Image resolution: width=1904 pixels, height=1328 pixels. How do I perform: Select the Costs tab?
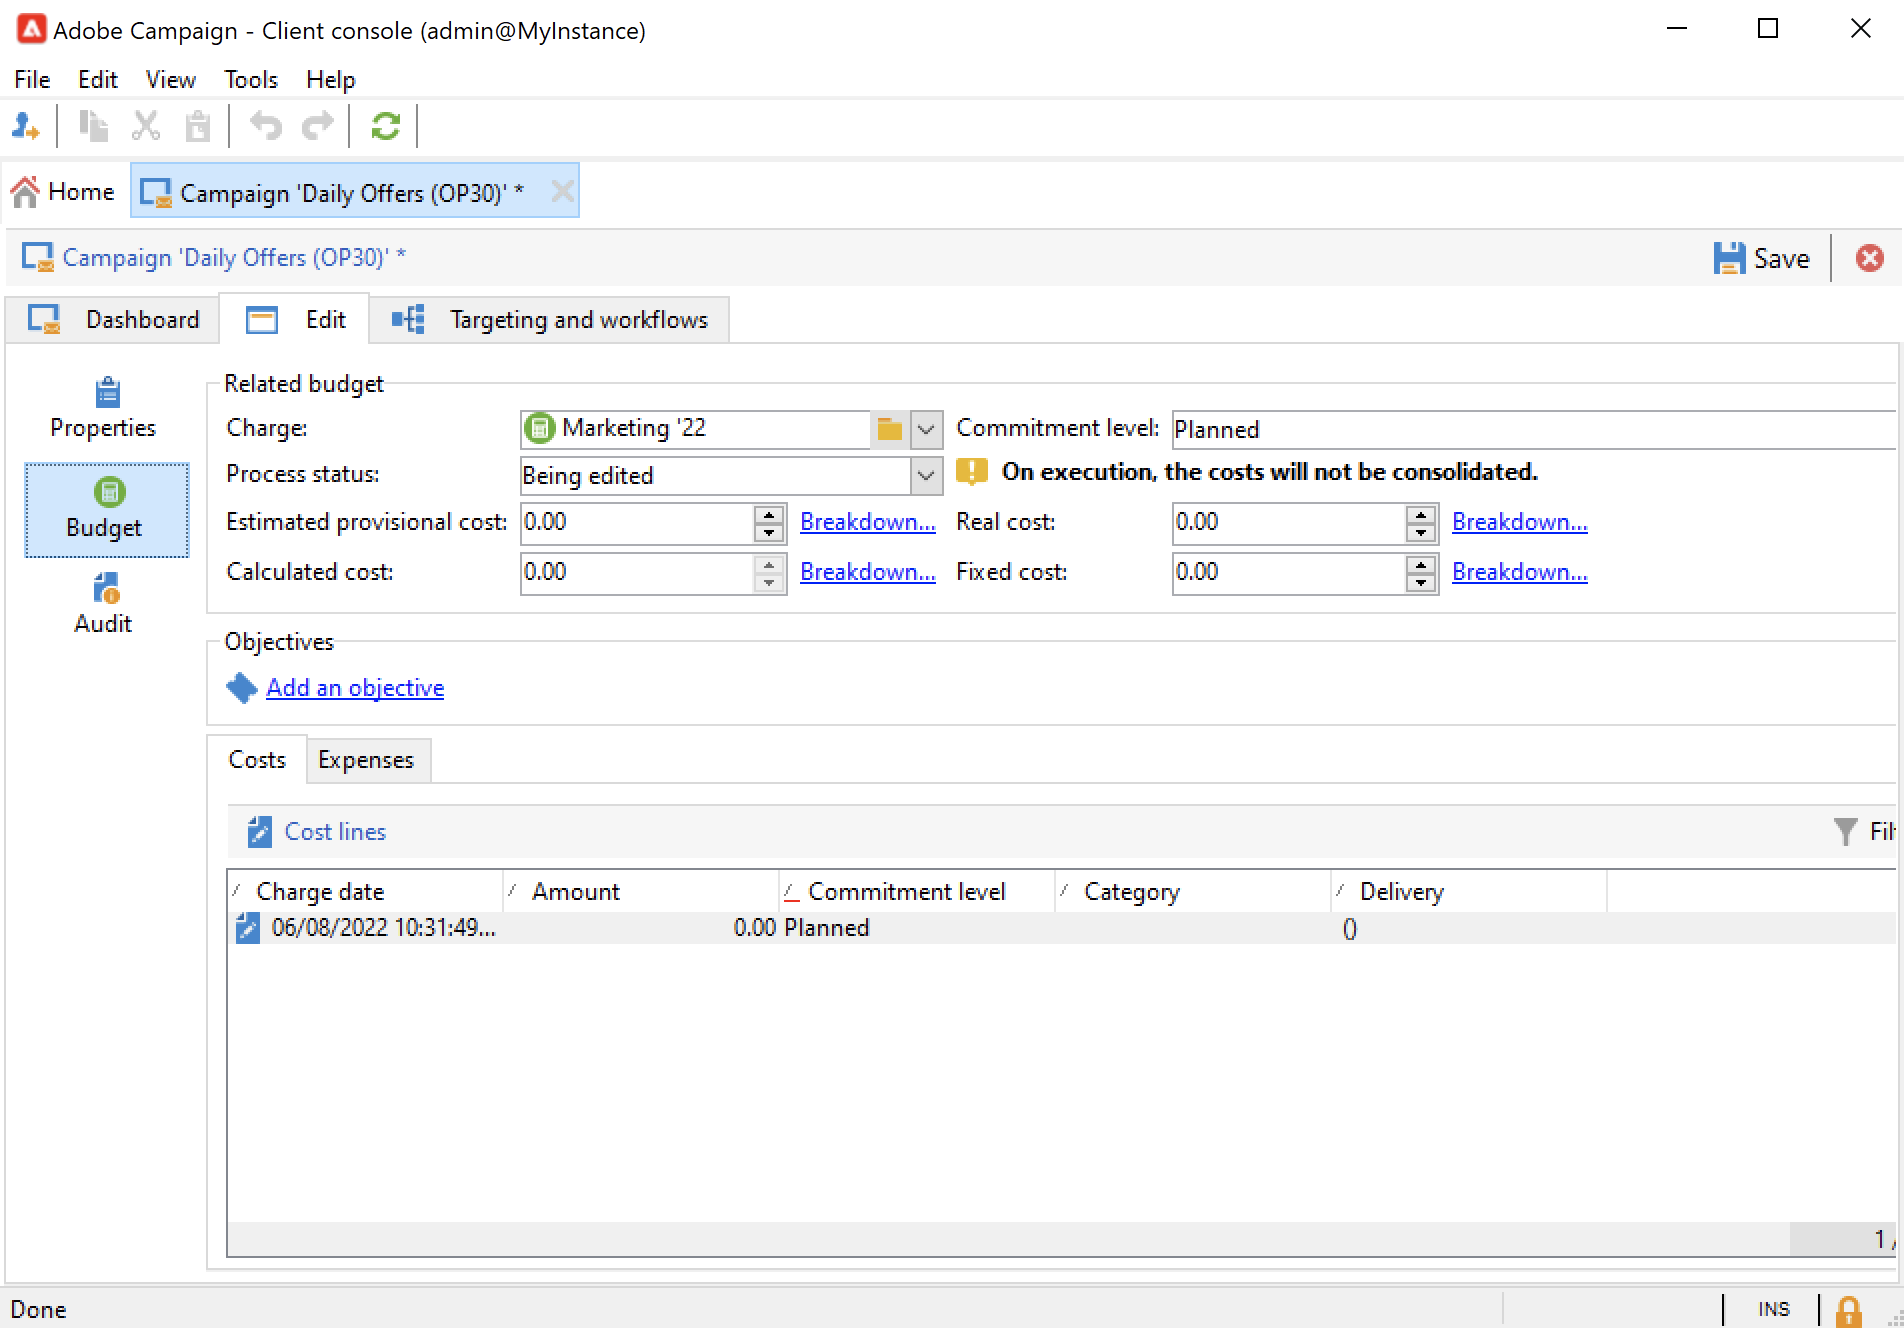click(x=257, y=760)
